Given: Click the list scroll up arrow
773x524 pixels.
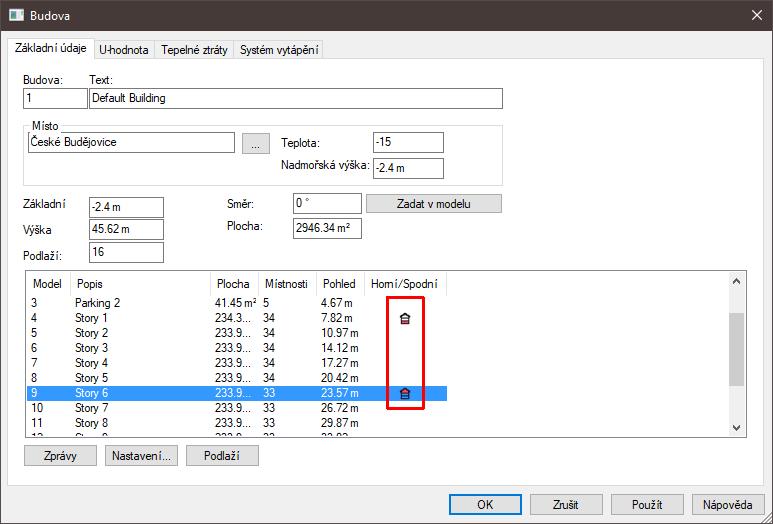Looking at the screenshot, I should pos(737,282).
